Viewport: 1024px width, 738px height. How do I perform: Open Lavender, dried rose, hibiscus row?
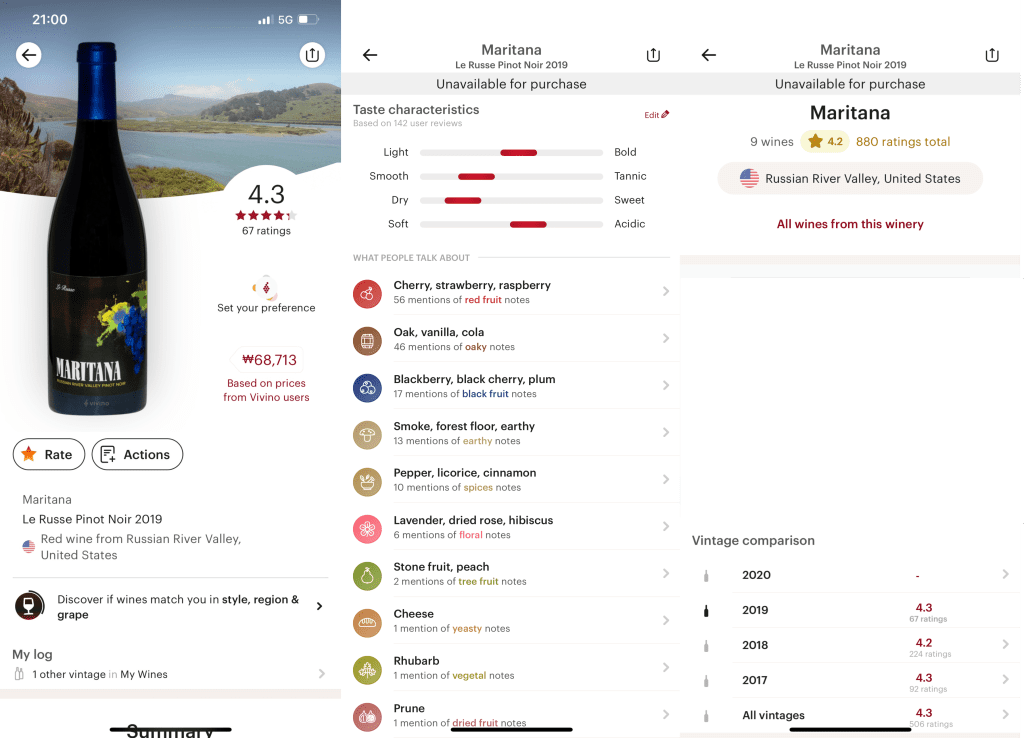tap(511, 526)
